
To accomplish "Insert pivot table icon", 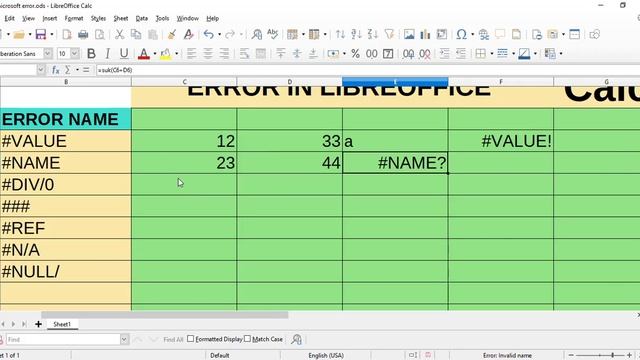I will (442, 34).
